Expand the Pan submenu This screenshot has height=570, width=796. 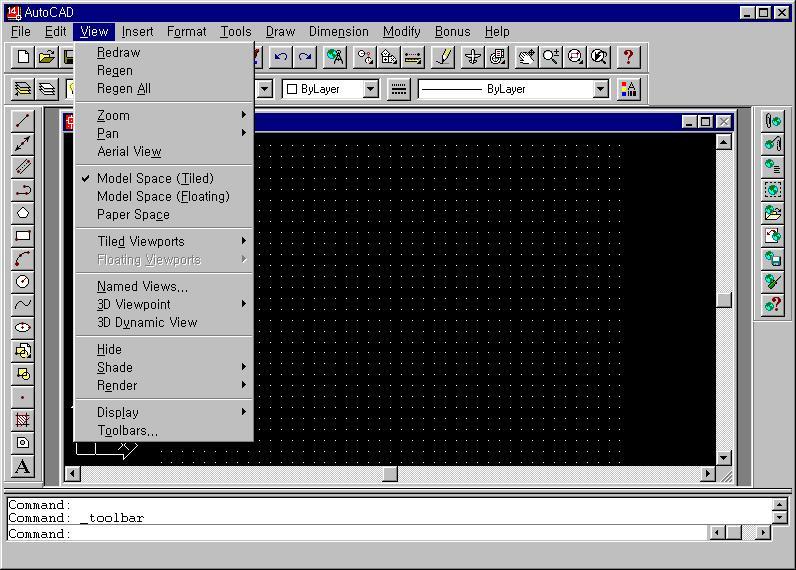(164, 133)
